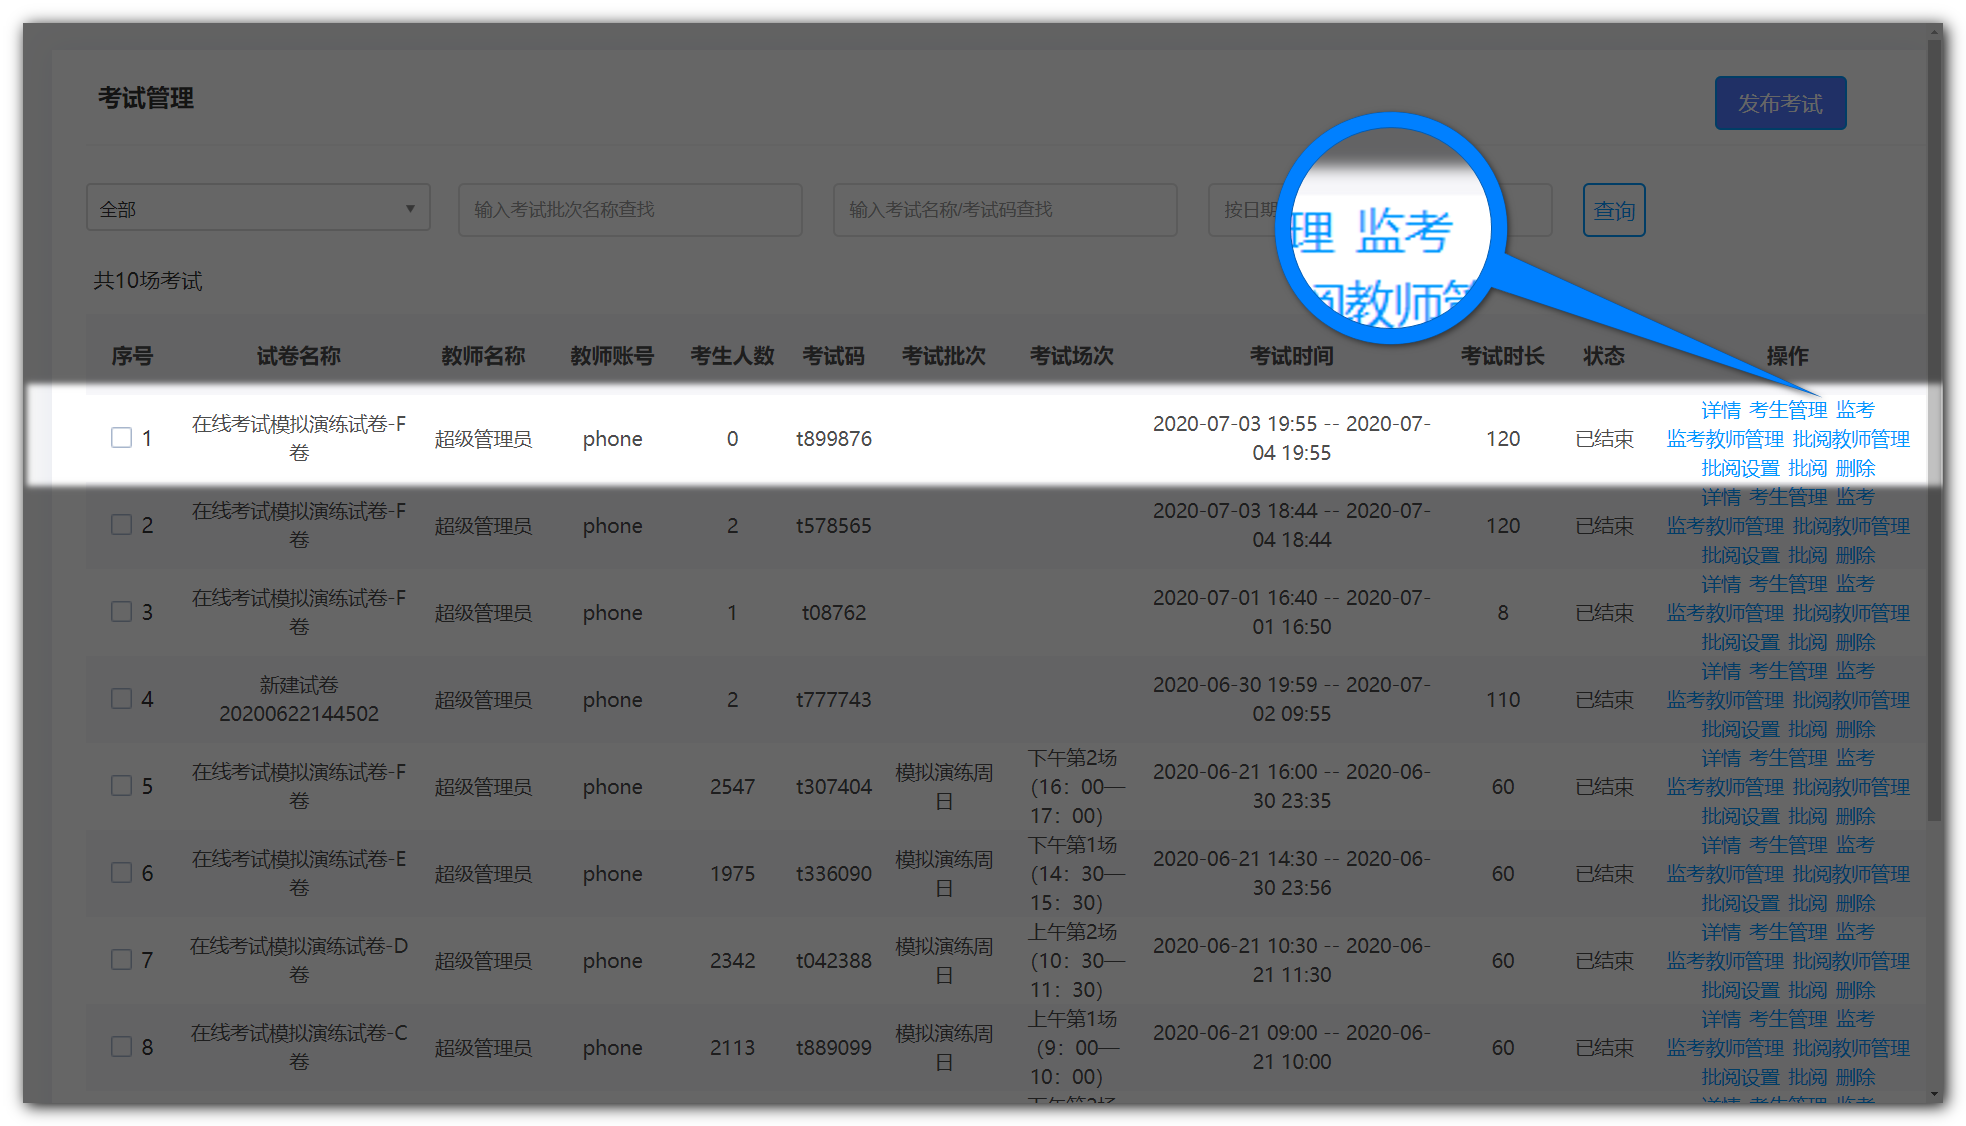Screen dimensions: 1966x1126
Task: Check the checkbox for row 1
Action: tap(121, 438)
